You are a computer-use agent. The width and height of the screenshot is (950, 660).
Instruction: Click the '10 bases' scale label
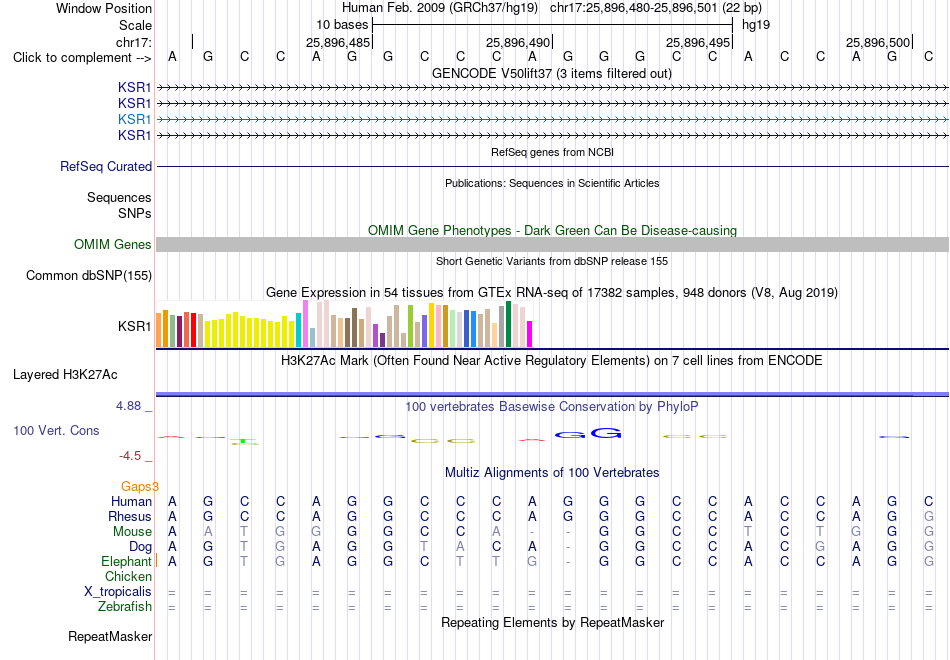(342, 25)
